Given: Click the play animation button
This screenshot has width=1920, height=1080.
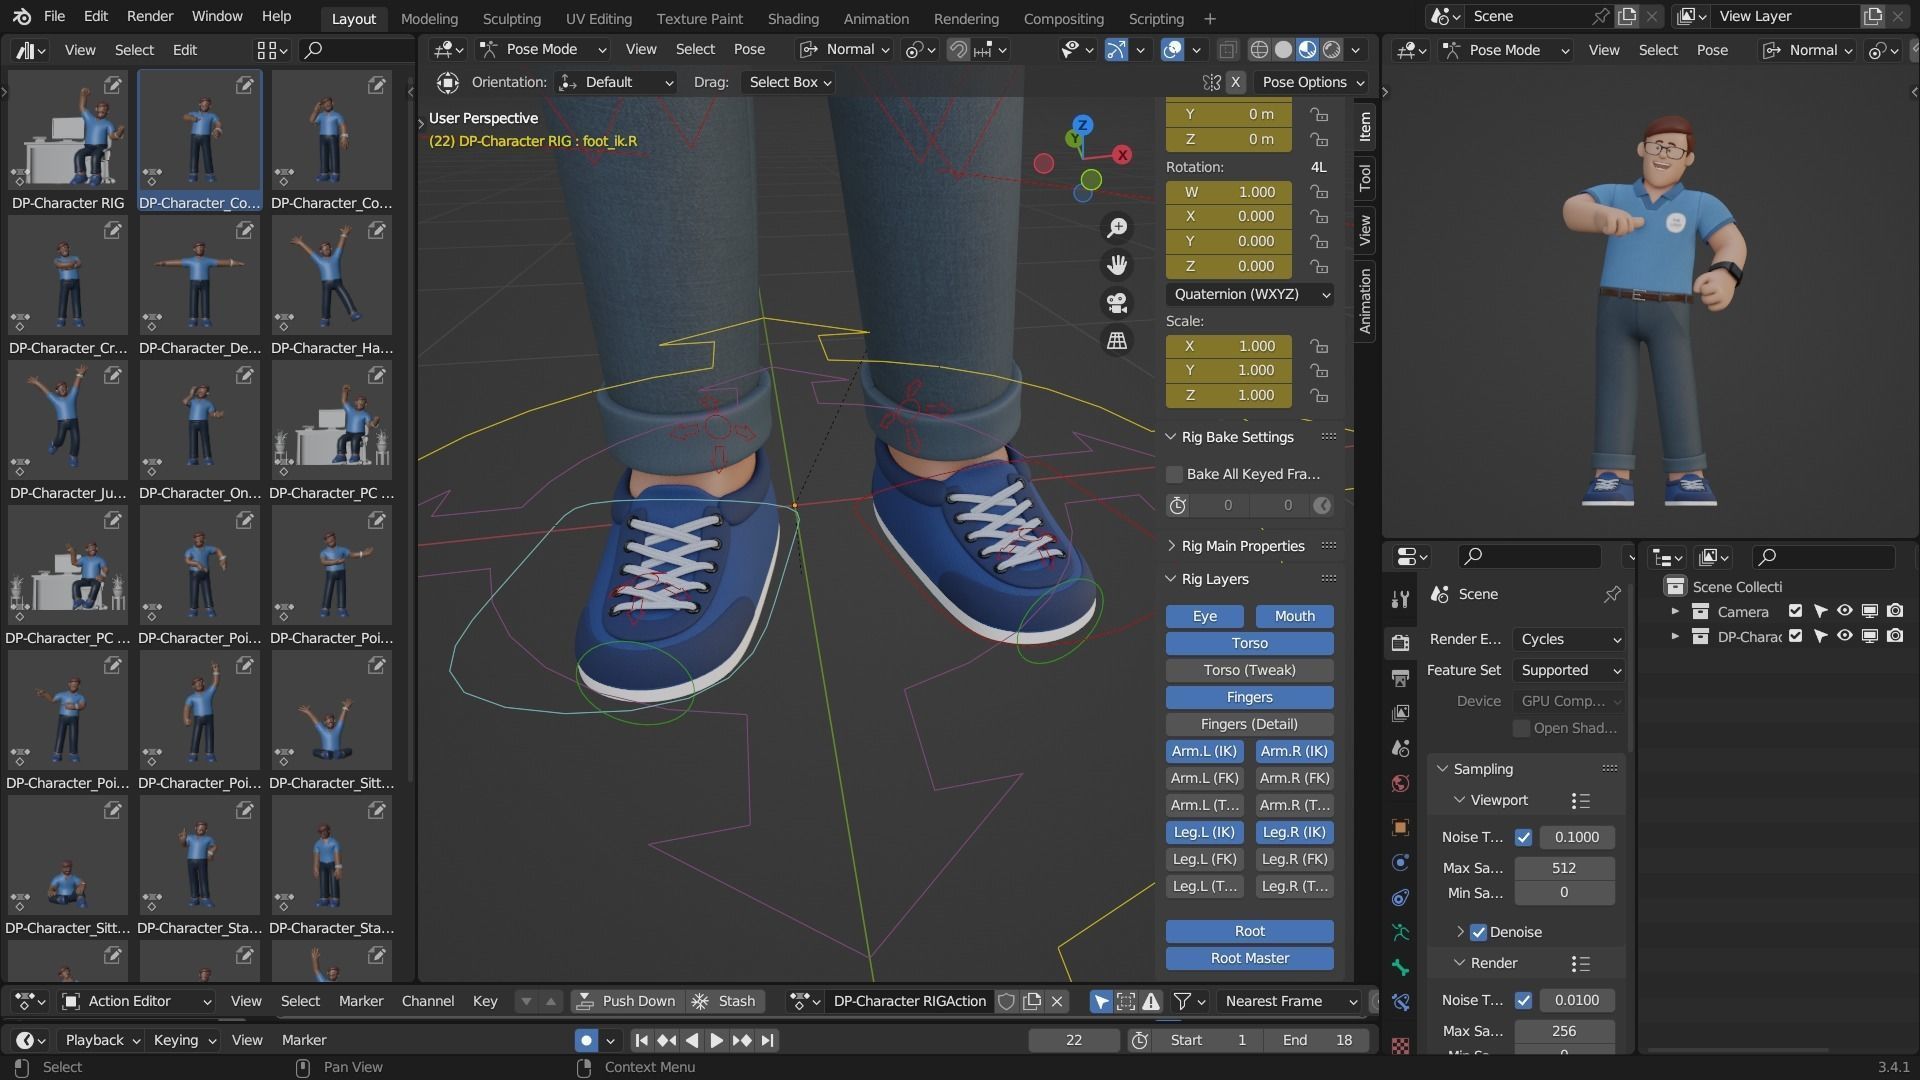Looking at the screenshot, I should (x=716, y=1040).
